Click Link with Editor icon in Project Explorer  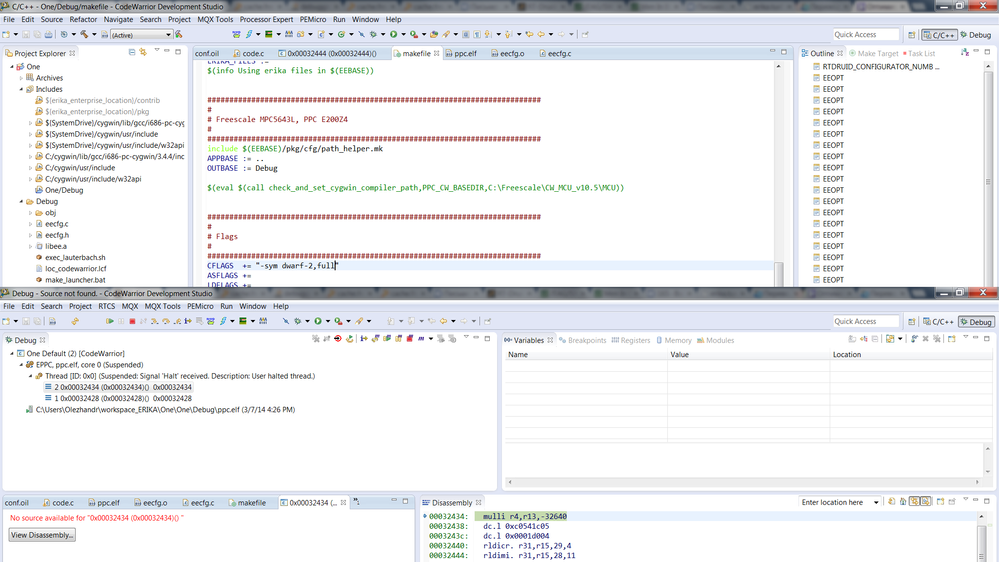point(143,52)
